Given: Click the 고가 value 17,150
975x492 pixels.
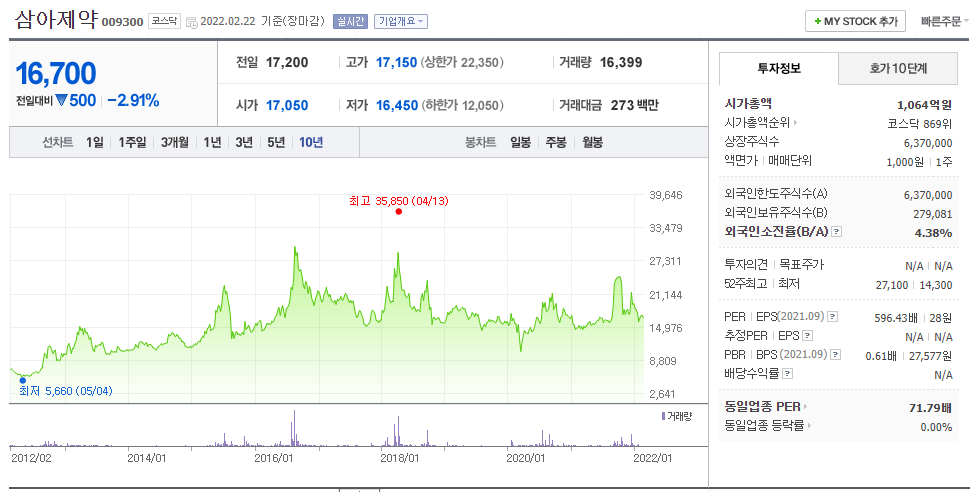Looking at the screenshot, I should [397, 62].
